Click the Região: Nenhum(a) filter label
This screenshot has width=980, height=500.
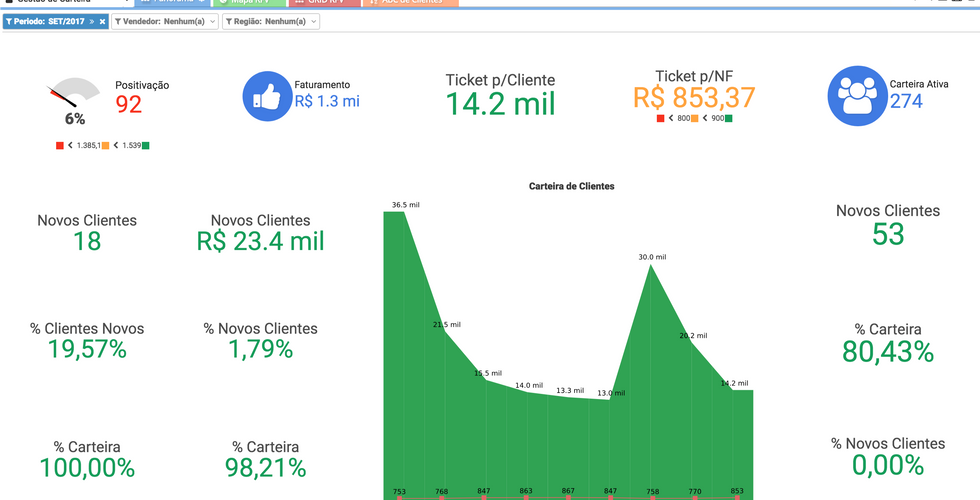[x=270, y=21]
